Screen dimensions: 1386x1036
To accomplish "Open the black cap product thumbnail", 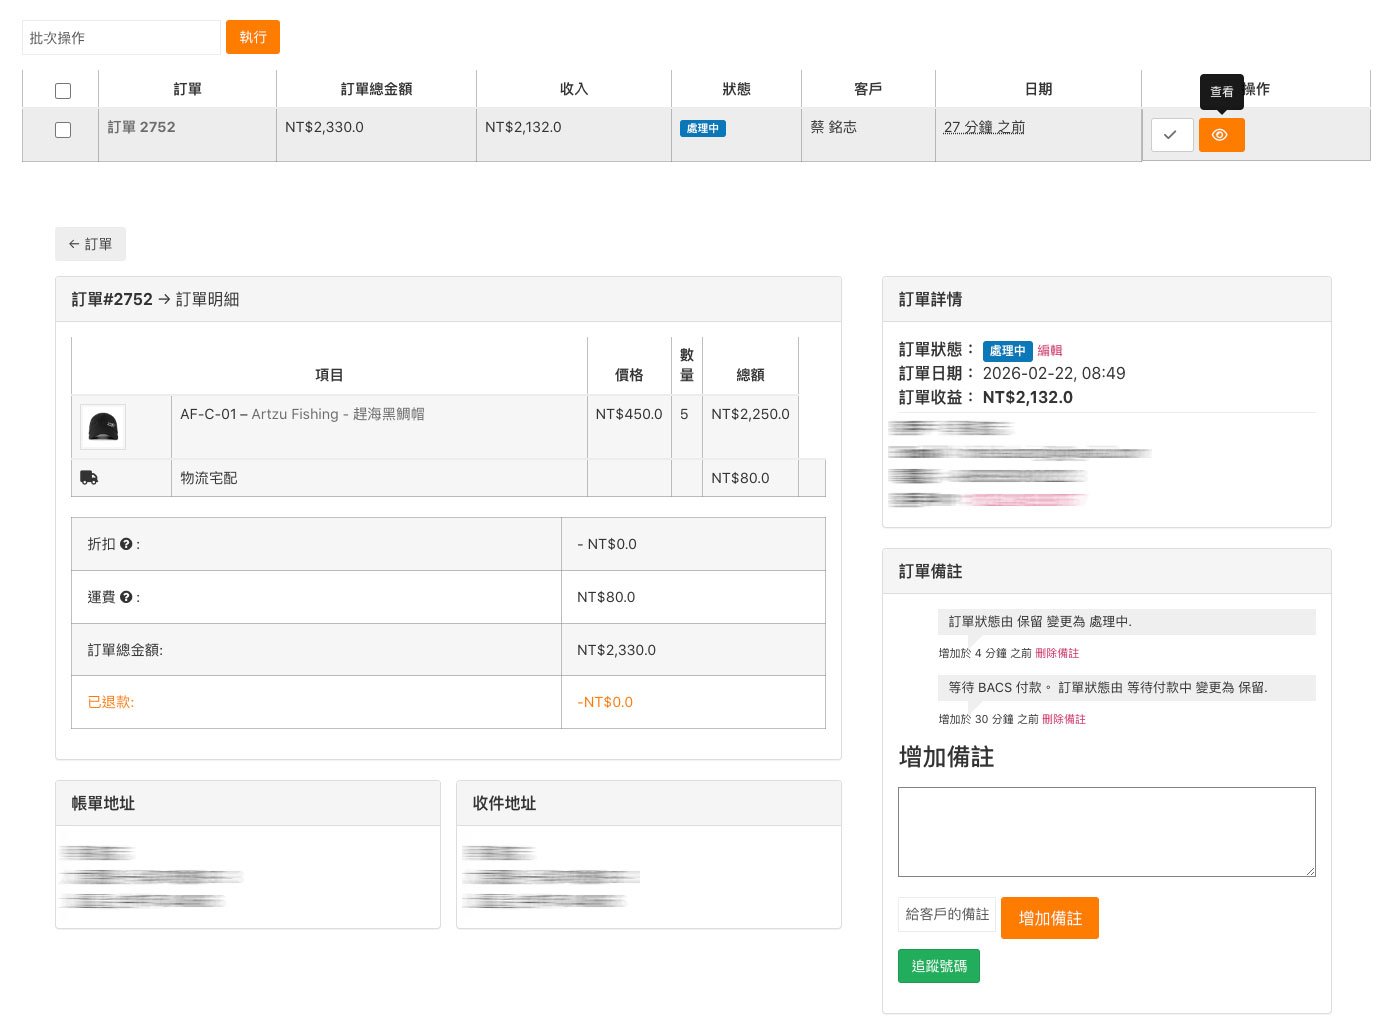I will click(x=103, y=427).
